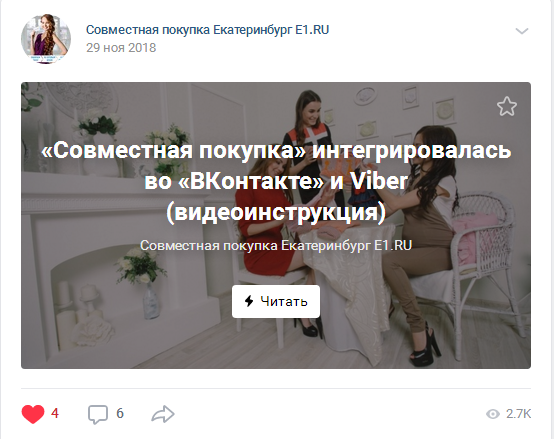Viewport: 554px width, 439px height.
Task: Open the post dated 29 ноя 2018
Action: click(121, 48)
